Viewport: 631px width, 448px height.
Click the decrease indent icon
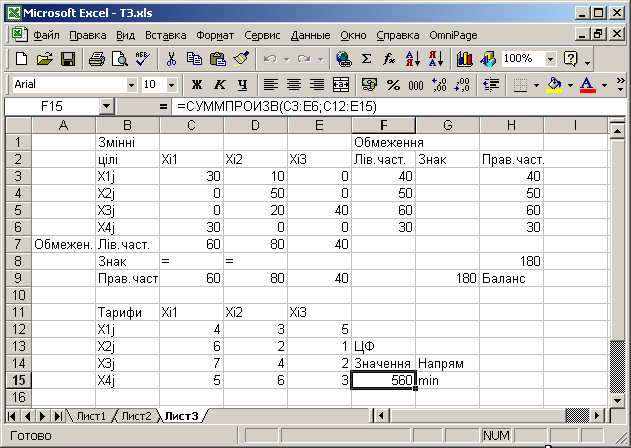(x=491, y=85)
